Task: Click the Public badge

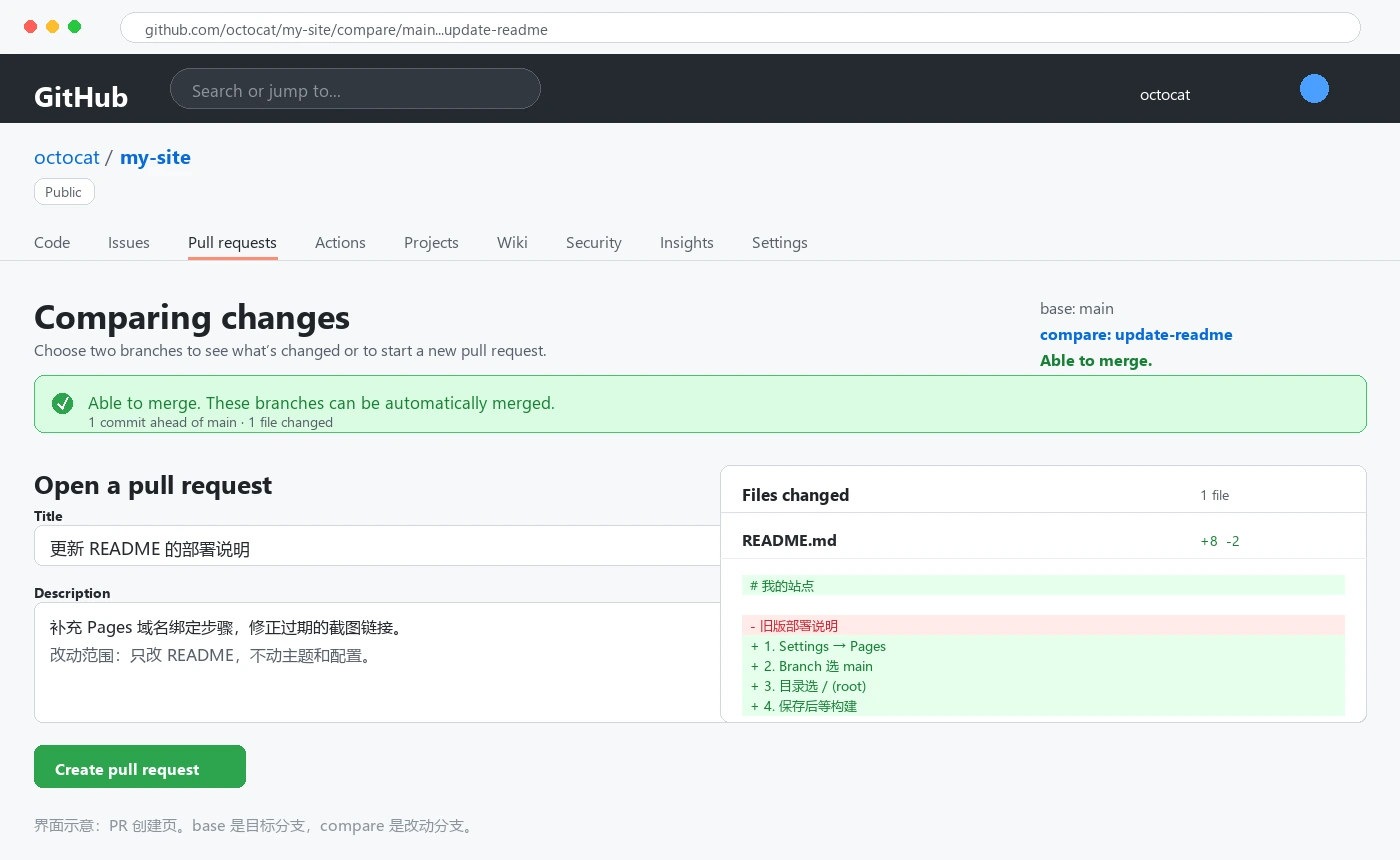Action: point(64,192)
